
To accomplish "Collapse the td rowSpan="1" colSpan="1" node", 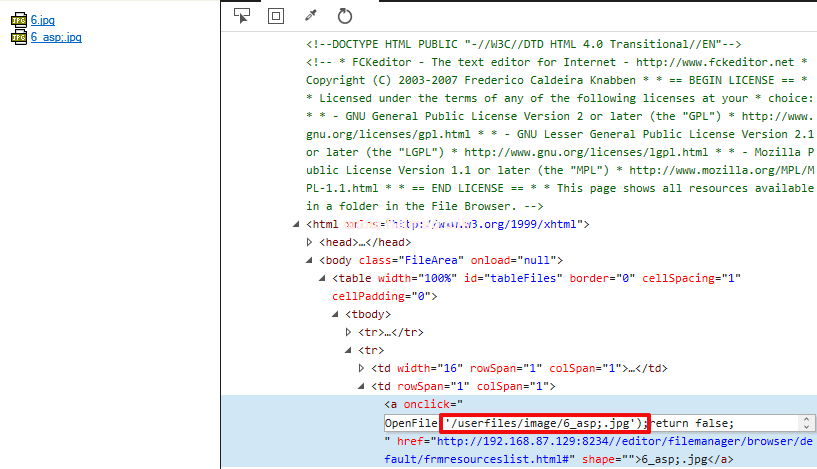I will [x=362, y=386].
